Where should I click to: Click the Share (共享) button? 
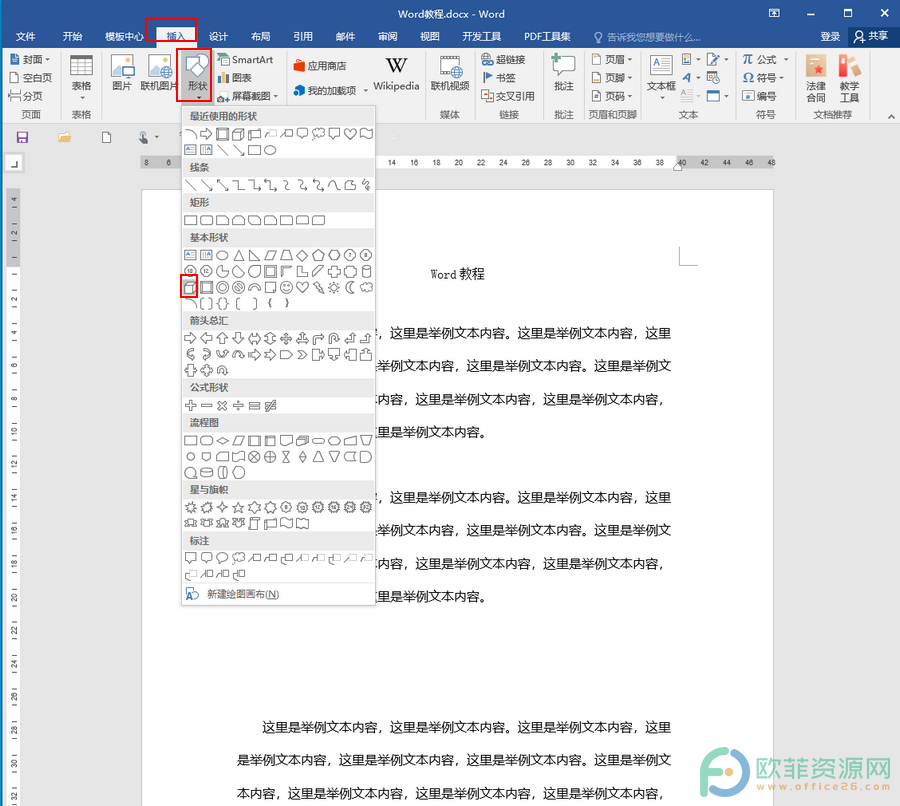871,36
